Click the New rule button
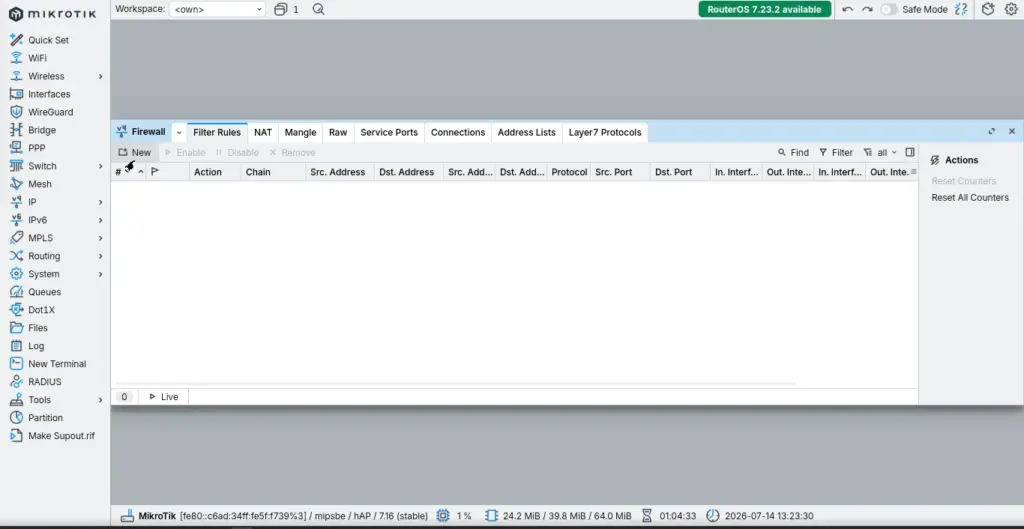The height and width of the screenshot is (529, 1024). [135, 152]
